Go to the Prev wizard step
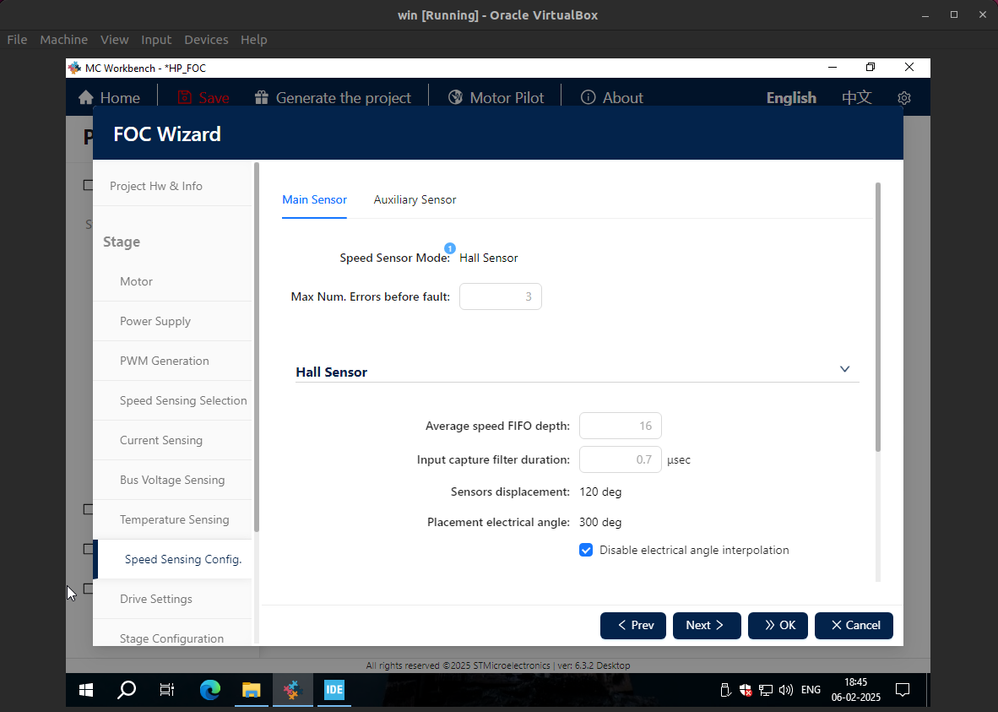The height and width of the screenshot is (712, 998). point(633,625)
